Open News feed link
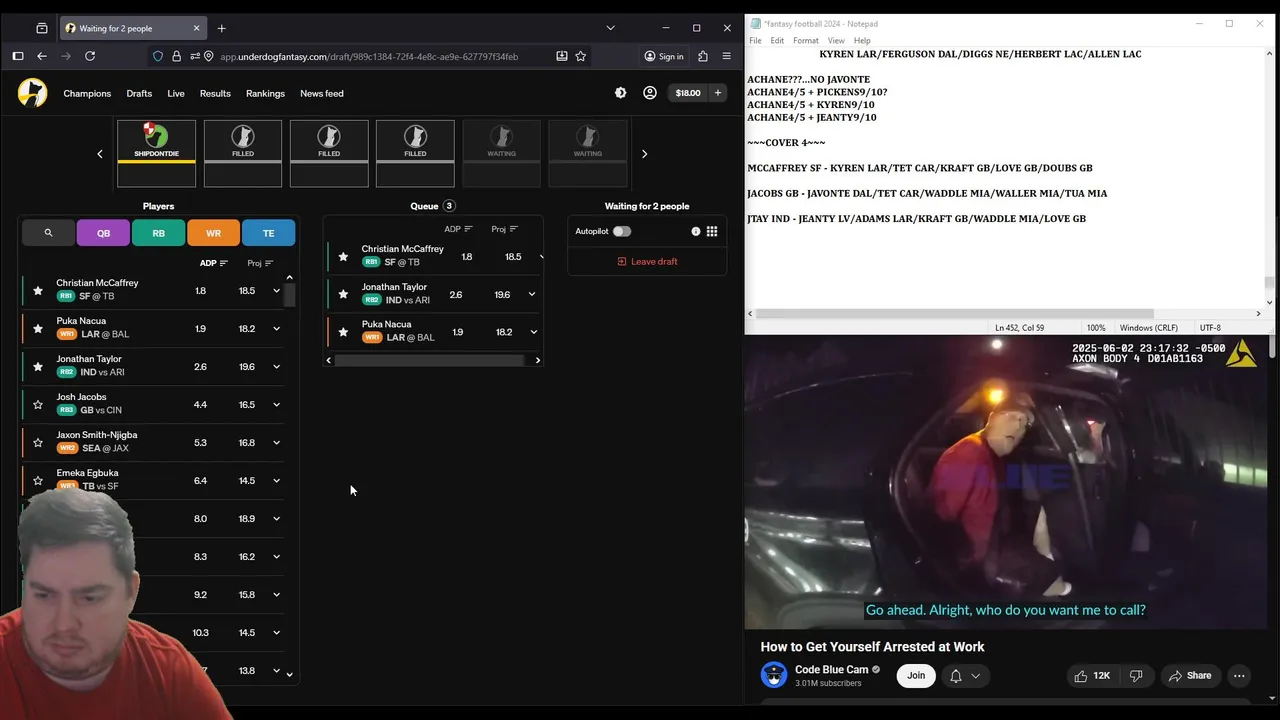Image resolution: width=1280 pixels, height=720 pixels. 322,93
